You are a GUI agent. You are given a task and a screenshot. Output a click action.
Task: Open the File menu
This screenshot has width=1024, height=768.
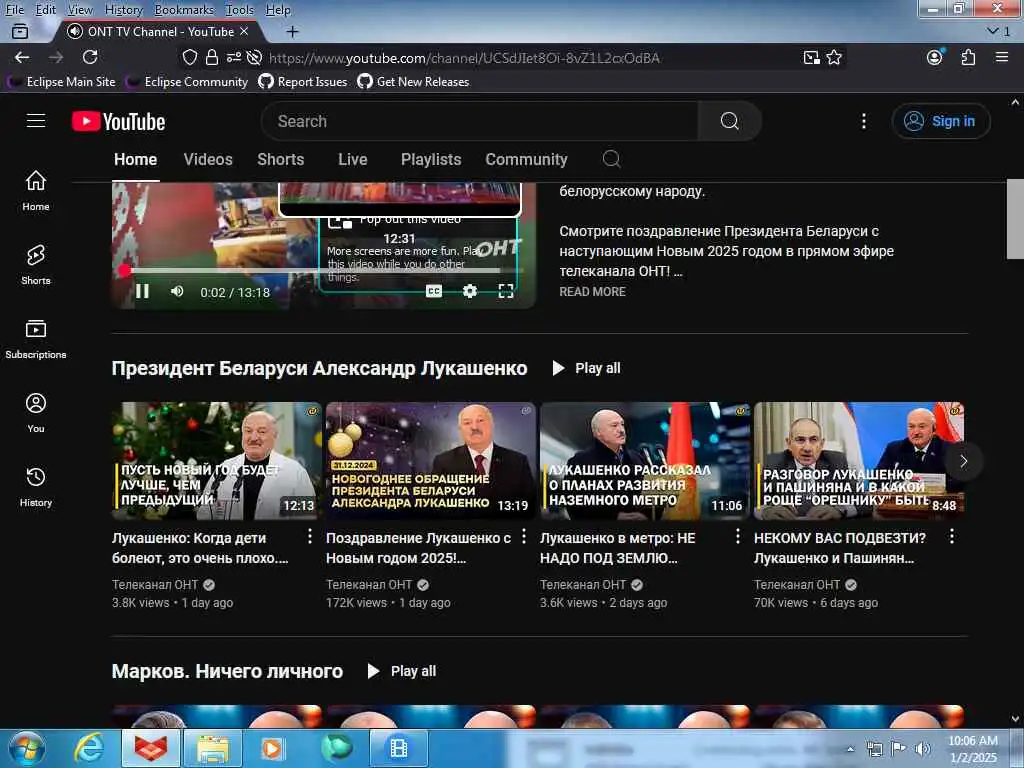14,10
